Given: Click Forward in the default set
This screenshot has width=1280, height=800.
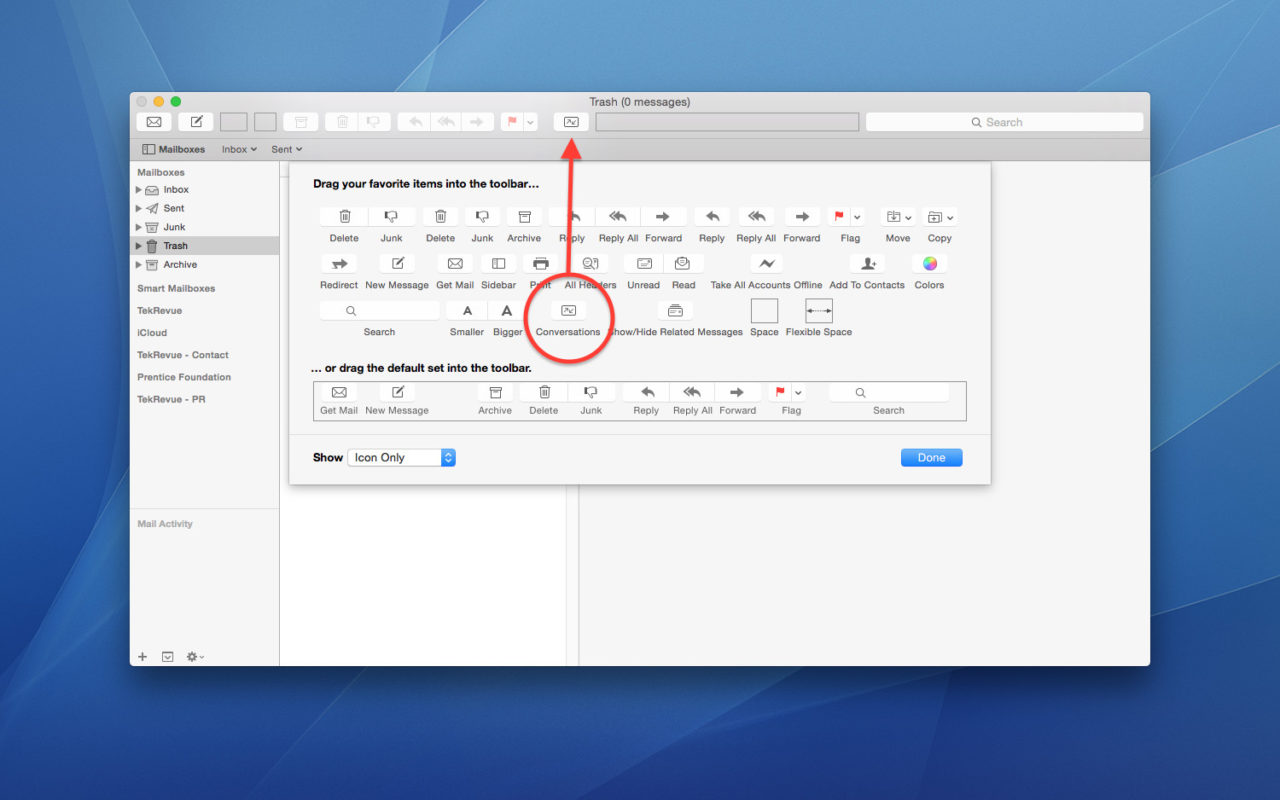Looking at the screenshot, I should coord(738,393).
